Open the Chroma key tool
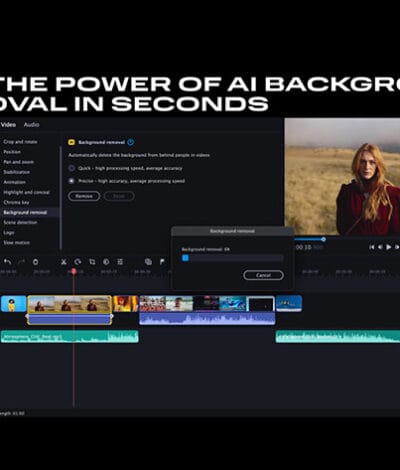 click(16, 202)
